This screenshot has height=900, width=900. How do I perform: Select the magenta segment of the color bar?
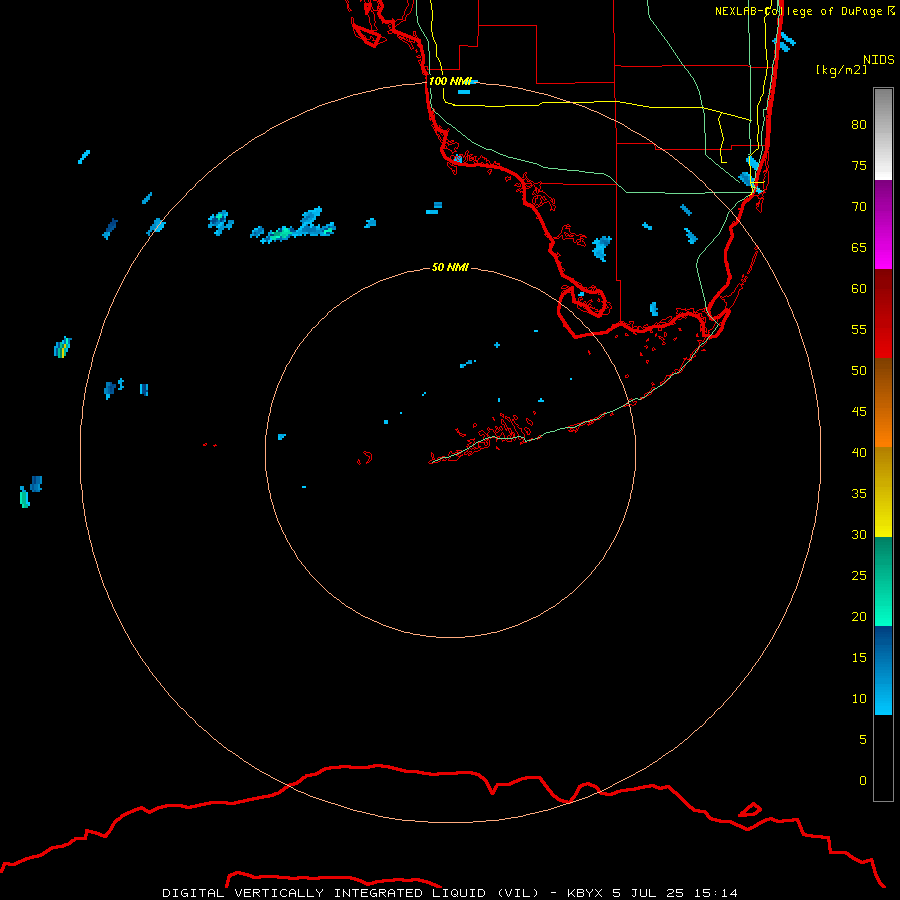(883, 224)
